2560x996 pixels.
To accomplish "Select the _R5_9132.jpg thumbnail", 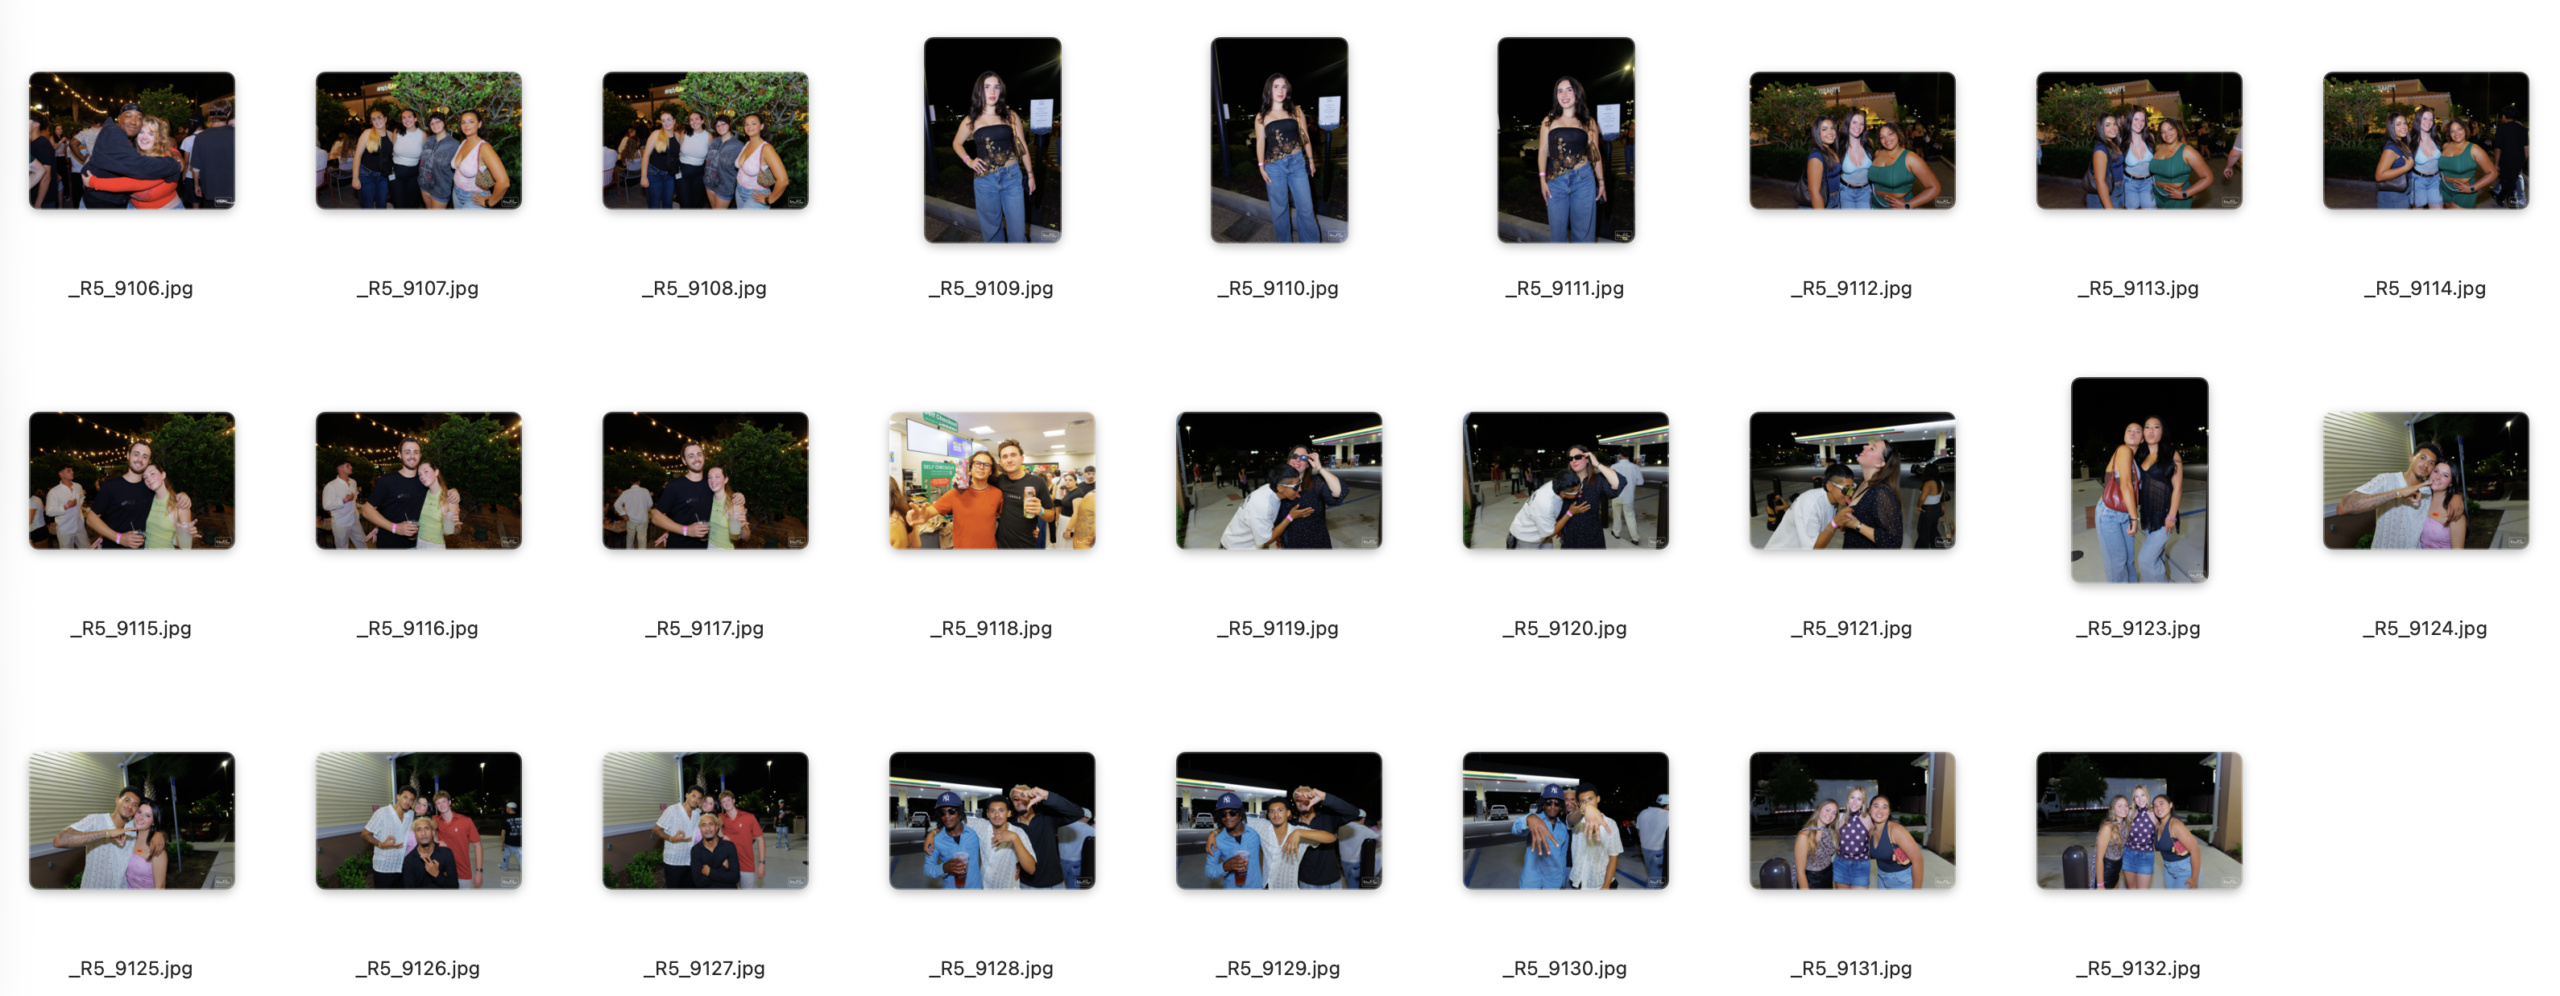I will click(2140, 820).
